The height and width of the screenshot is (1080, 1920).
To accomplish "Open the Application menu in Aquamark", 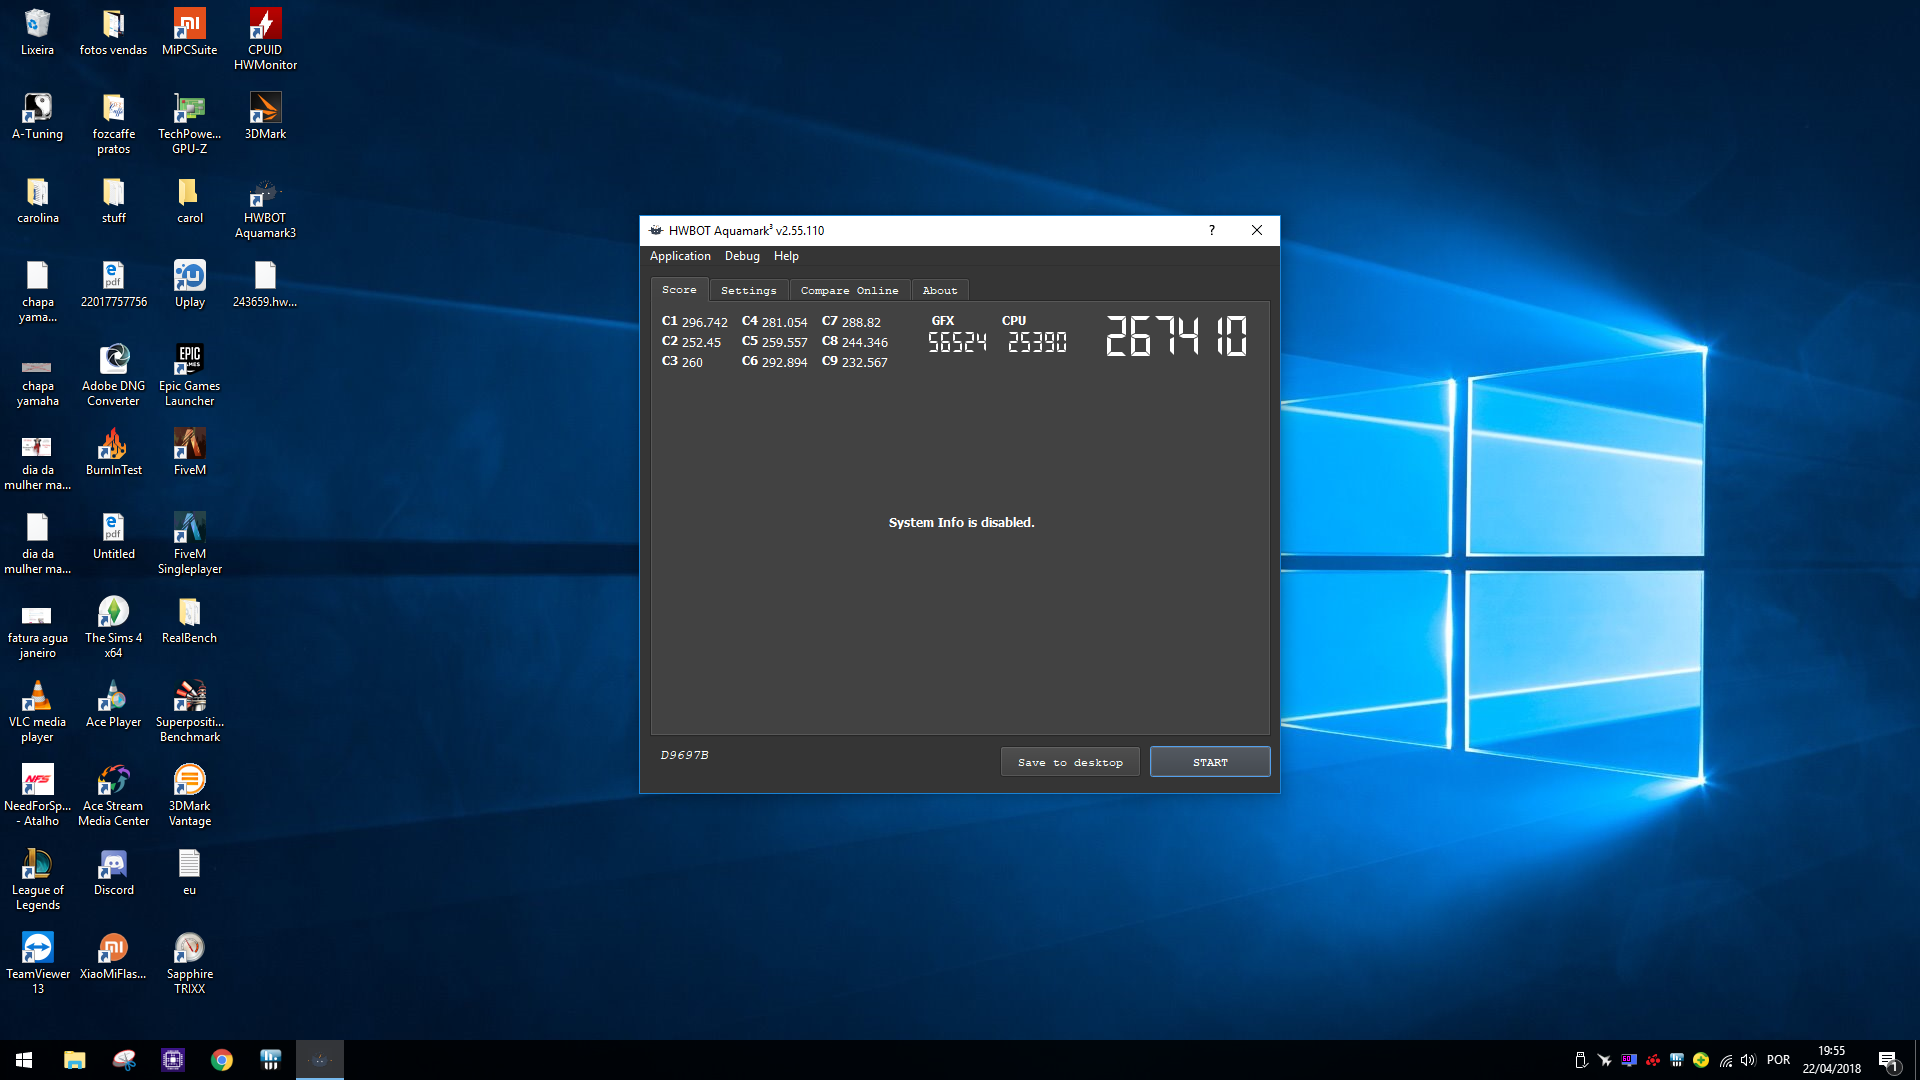I will coord(680,256).
